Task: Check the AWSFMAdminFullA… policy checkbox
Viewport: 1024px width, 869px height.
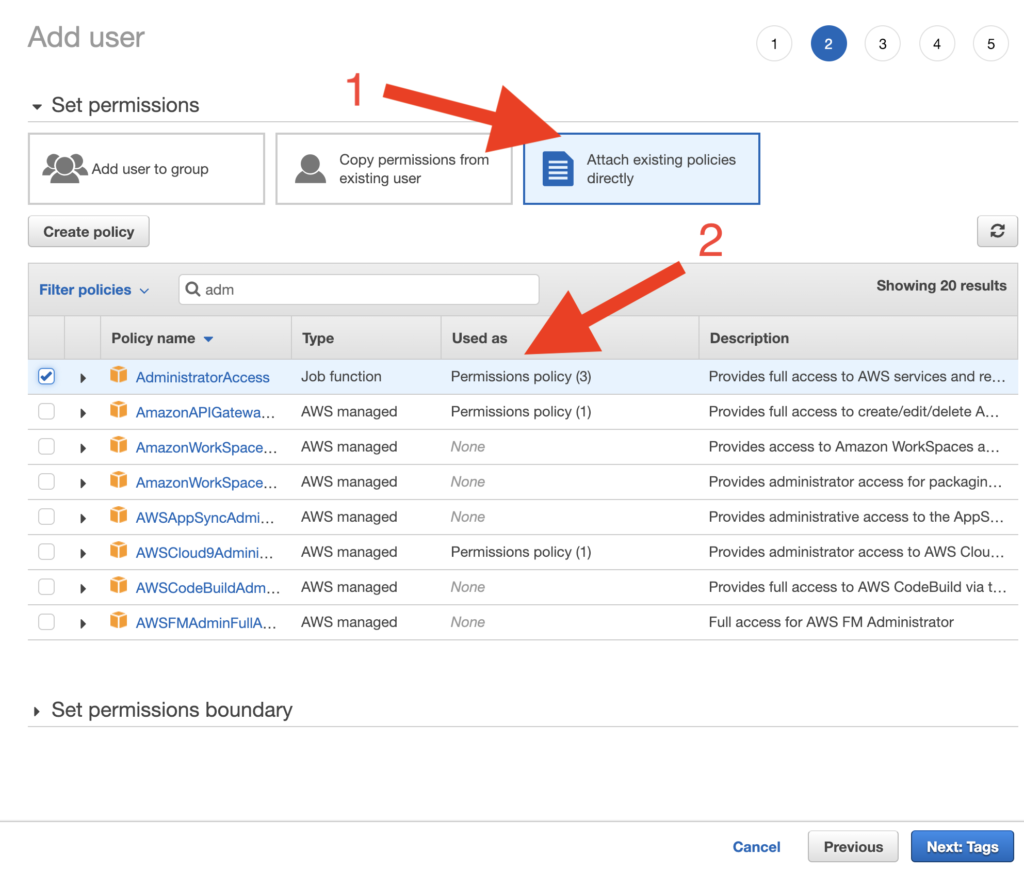Action: (x=46, y=622)
